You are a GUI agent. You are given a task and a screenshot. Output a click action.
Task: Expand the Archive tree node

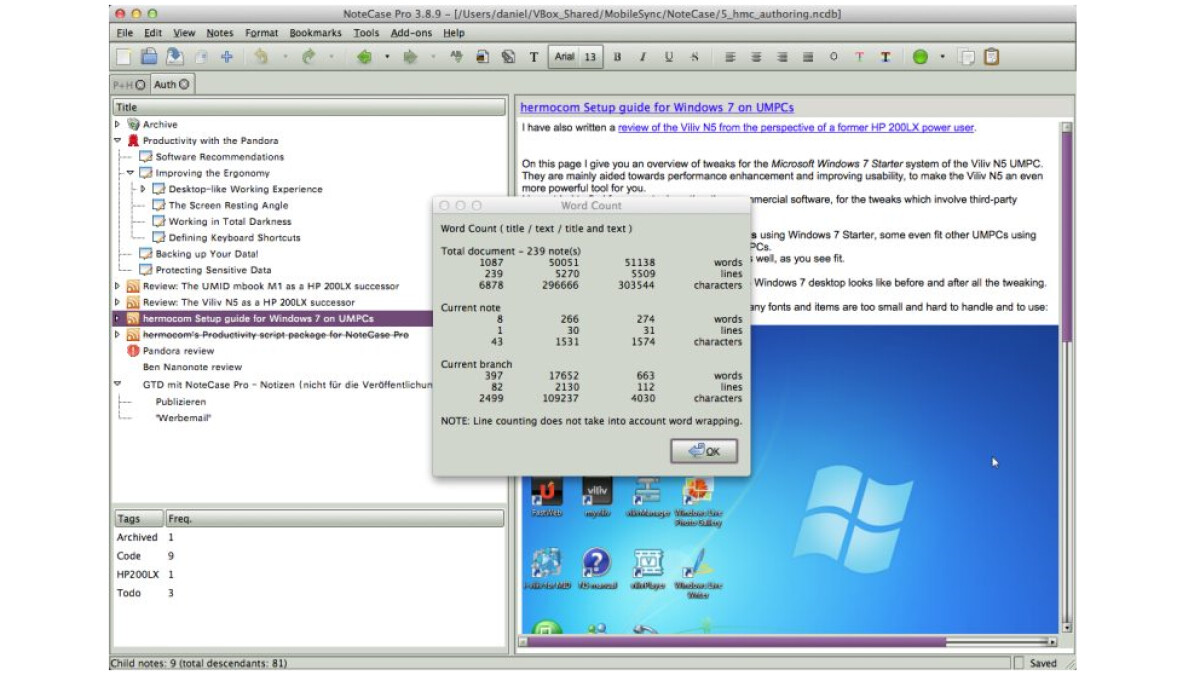118,124
